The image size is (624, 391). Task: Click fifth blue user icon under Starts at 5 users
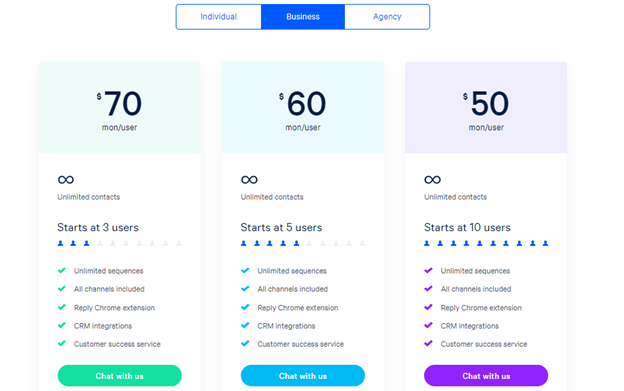coord(296,243)
